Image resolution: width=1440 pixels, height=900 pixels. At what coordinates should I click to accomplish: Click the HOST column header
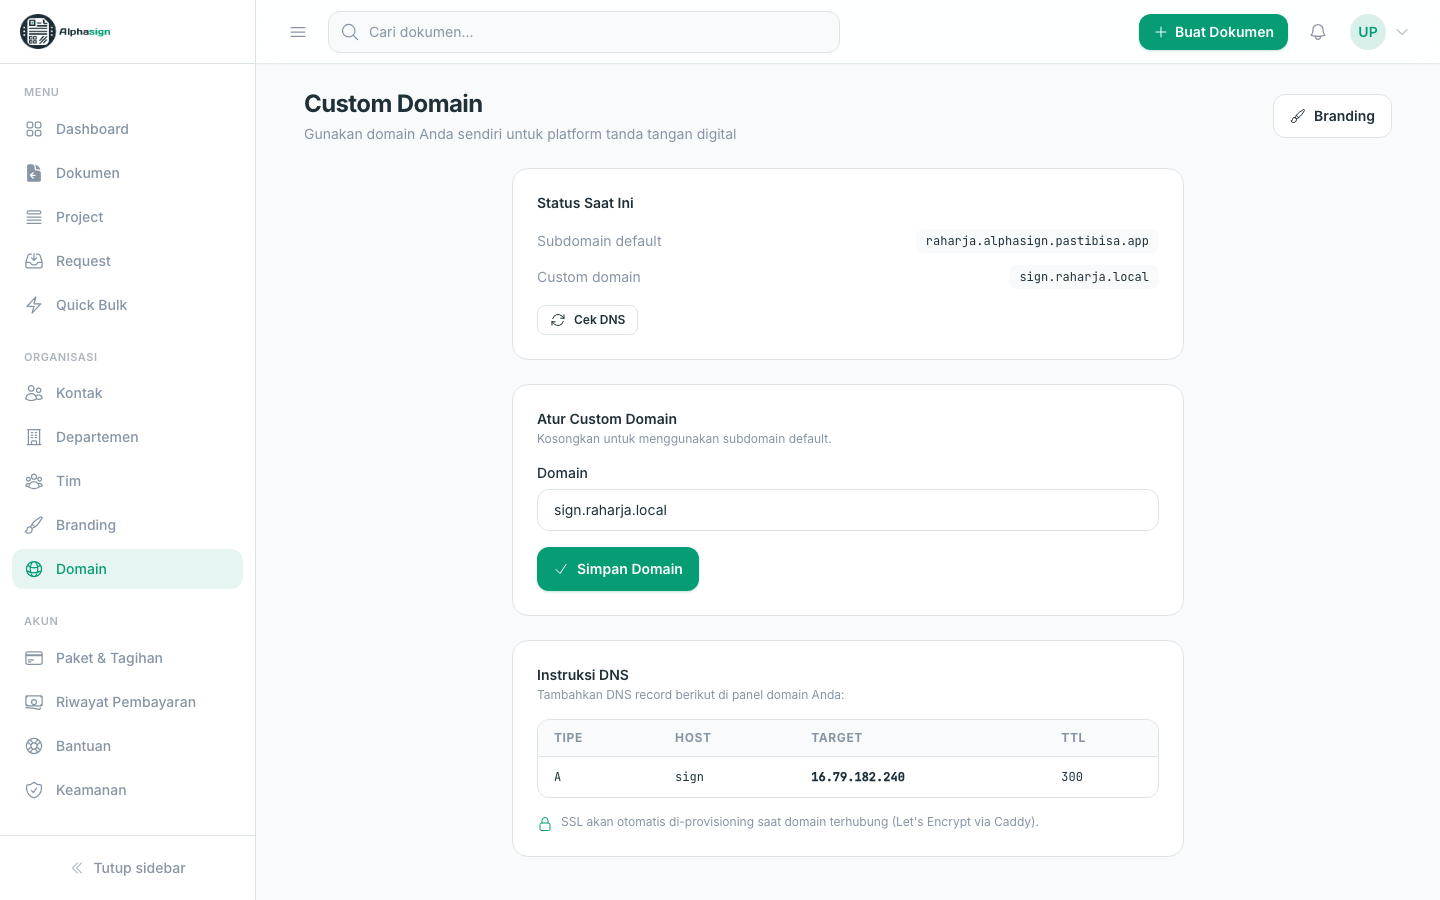[x=693, y=738]
